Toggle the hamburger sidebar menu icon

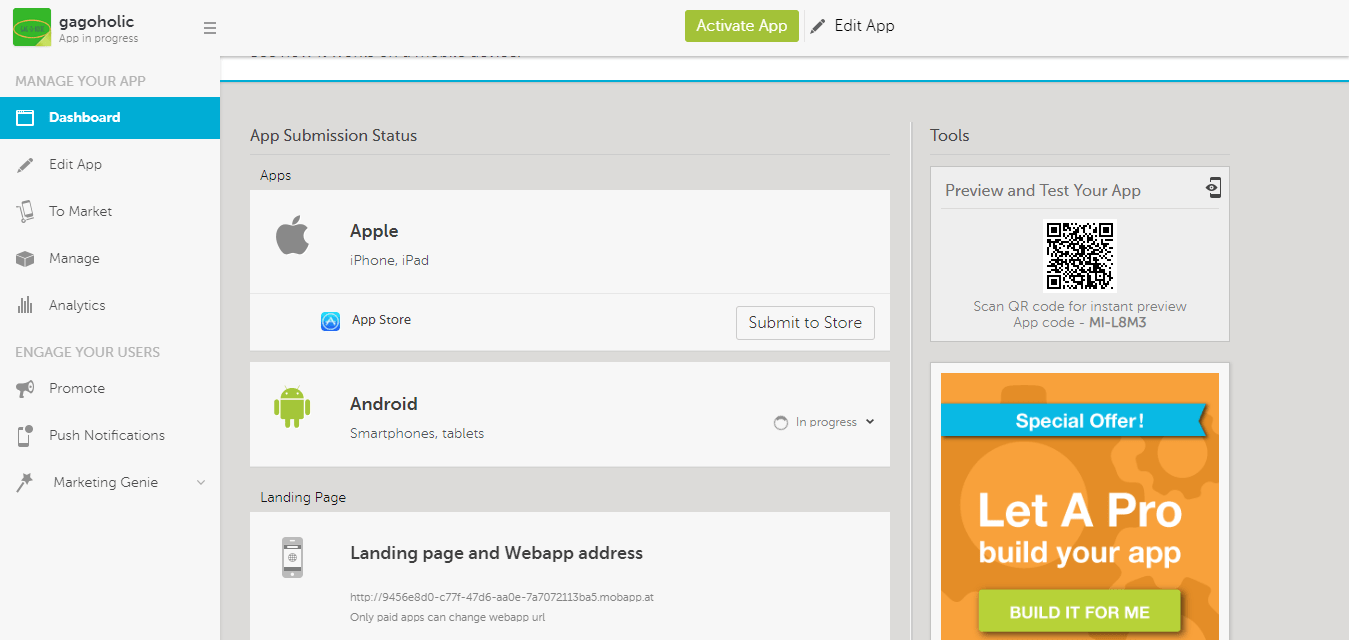(210, 28)
